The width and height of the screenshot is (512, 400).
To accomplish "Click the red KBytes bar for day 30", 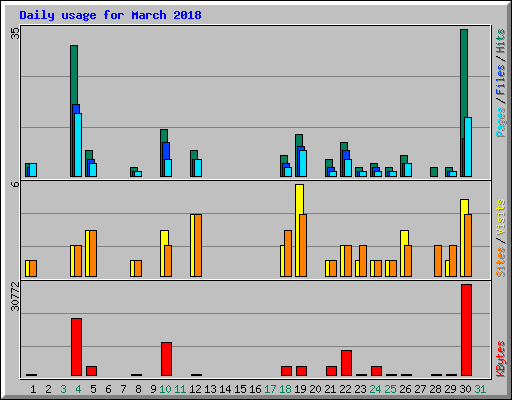I will pyautogui.click(x=466, y=330).
